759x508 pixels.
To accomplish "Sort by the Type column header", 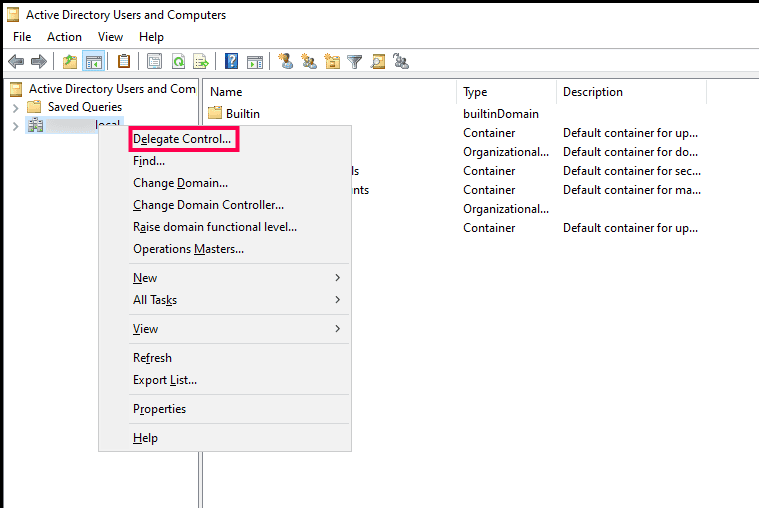I will coord(506,92).
